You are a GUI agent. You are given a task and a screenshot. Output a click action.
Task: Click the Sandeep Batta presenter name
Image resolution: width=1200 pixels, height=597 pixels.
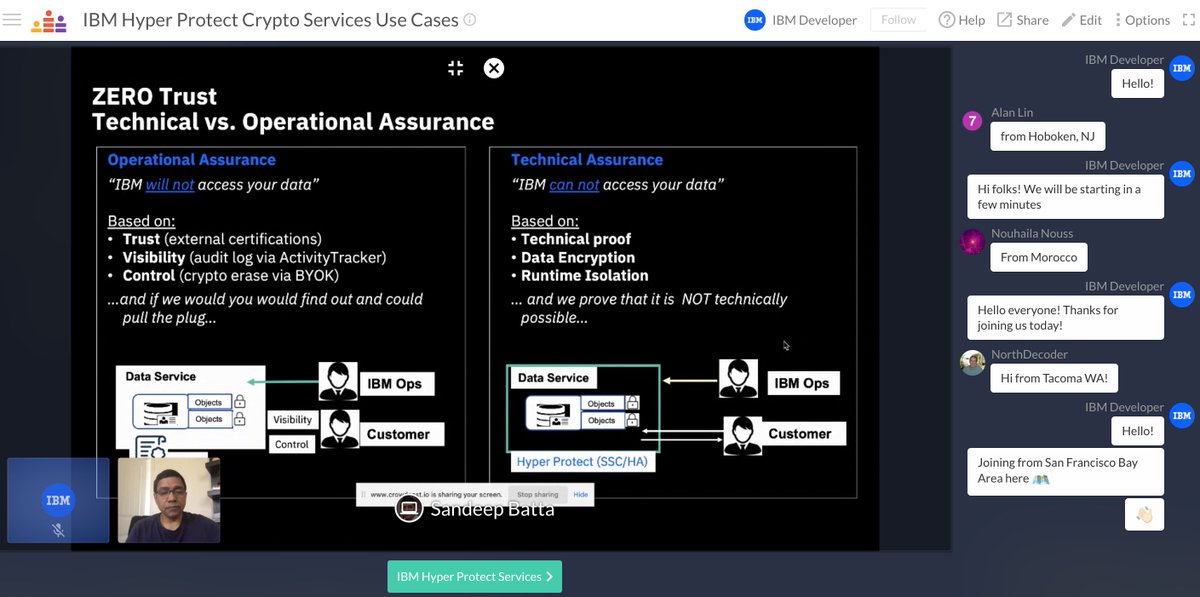coord(492,509)
